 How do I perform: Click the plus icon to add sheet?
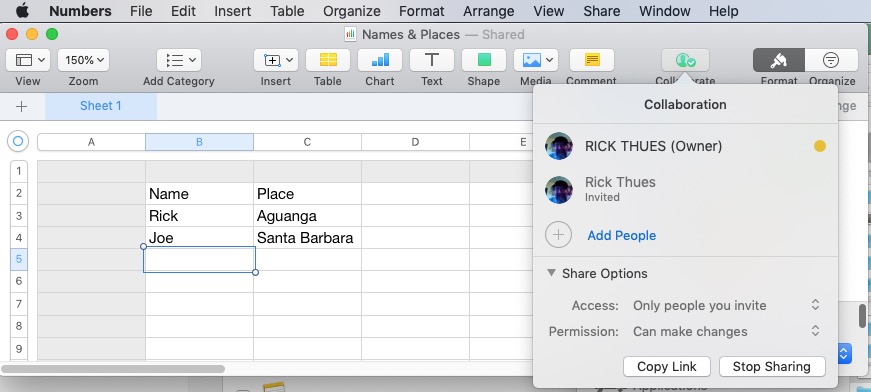click(21, 106)
